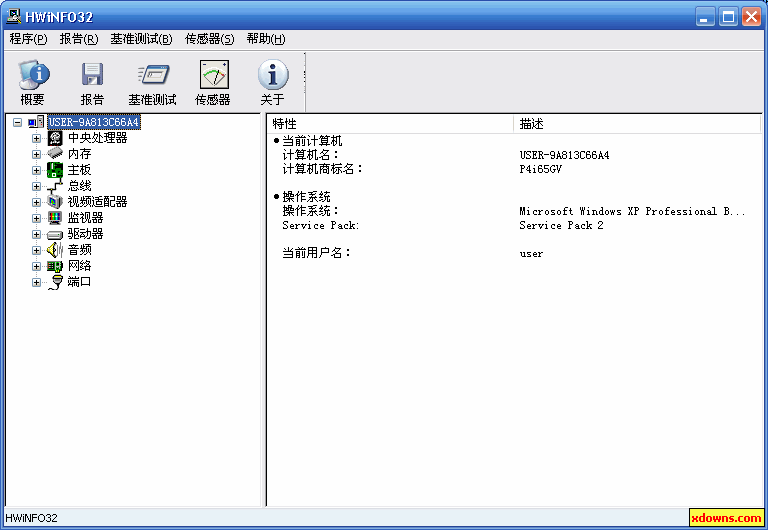Expand the 主板 tree node
Screen dimensions: 768x530
click(x=36, y=170)
